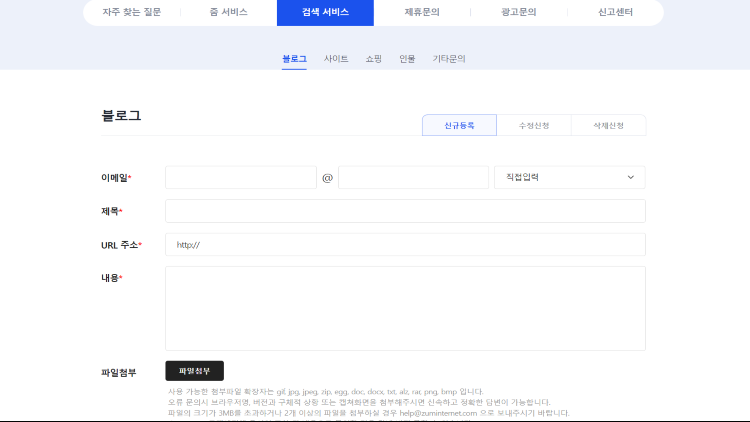The height and width of the screenshot is (422, 750).
Task: Click the 제목 field label
Action: pyautogui.click(x=111, y=211)
